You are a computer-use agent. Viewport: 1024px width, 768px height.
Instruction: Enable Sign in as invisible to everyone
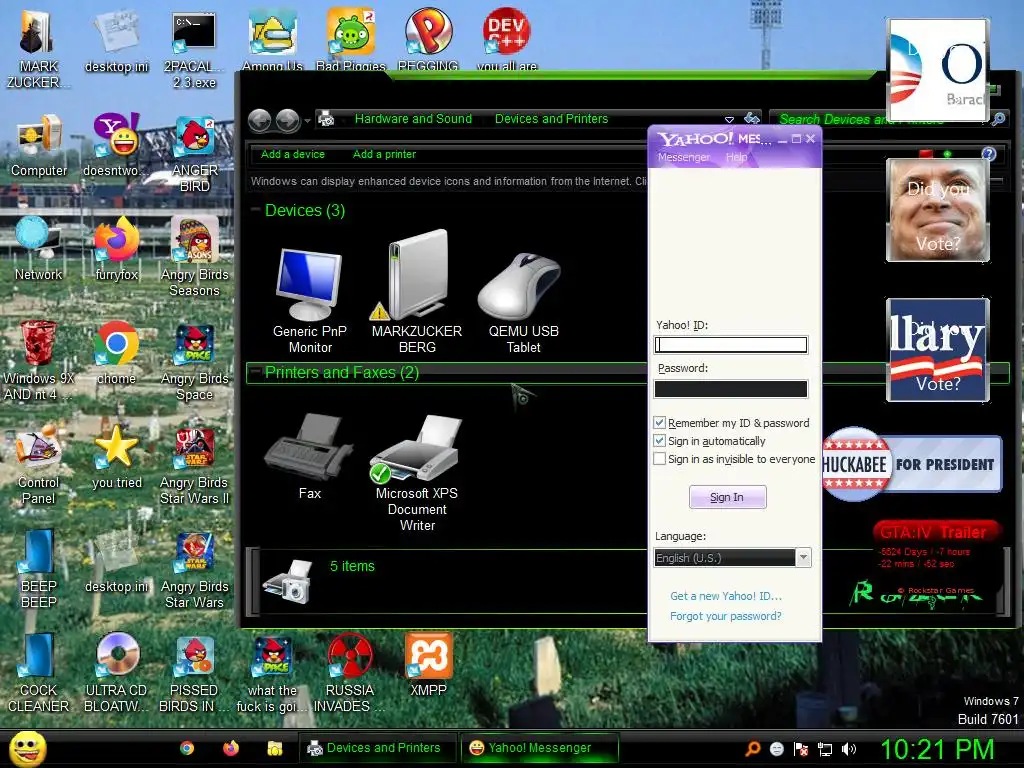tap(660, 459)
